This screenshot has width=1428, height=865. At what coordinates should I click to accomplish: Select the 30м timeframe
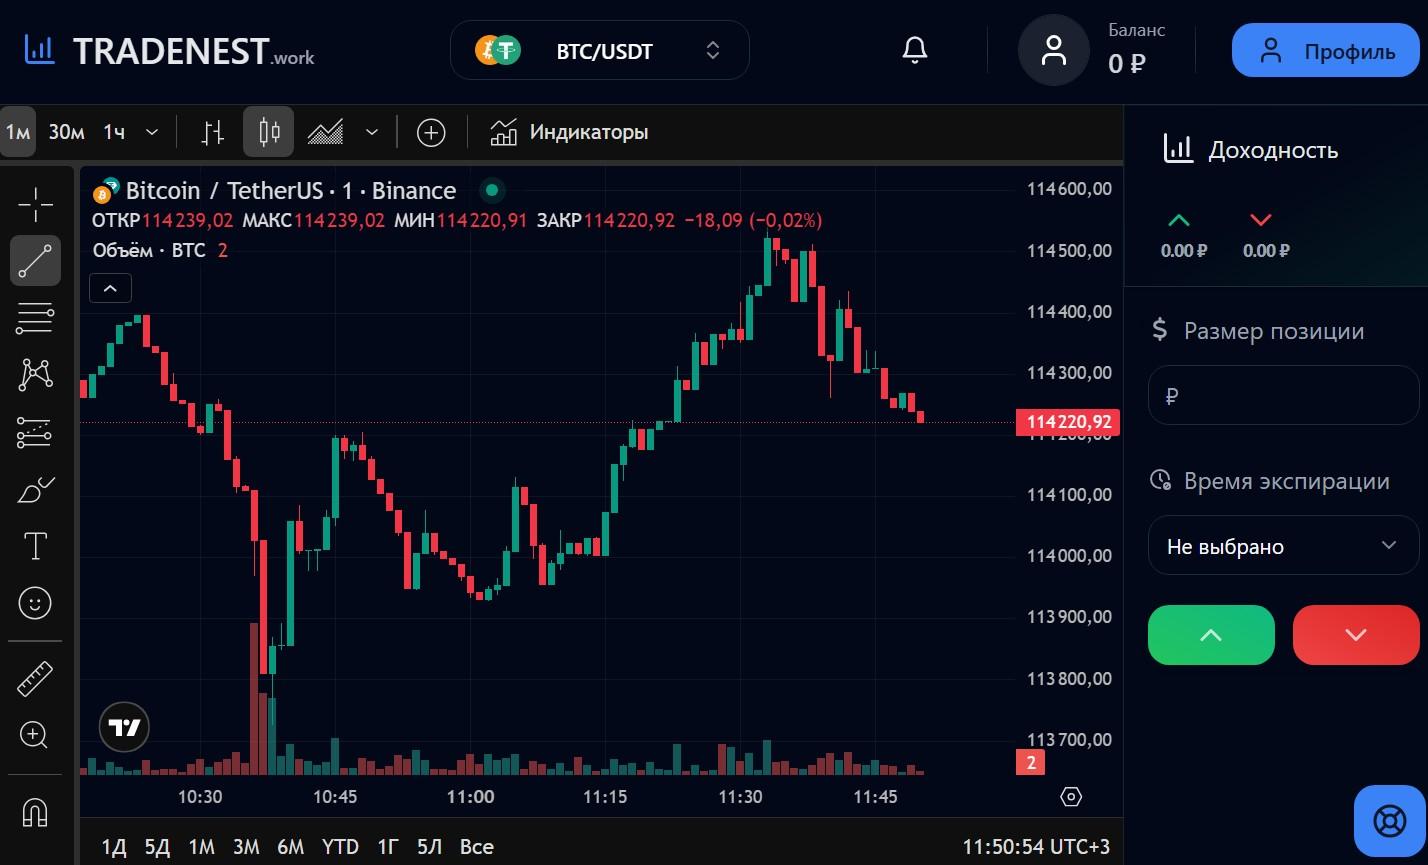66,132
